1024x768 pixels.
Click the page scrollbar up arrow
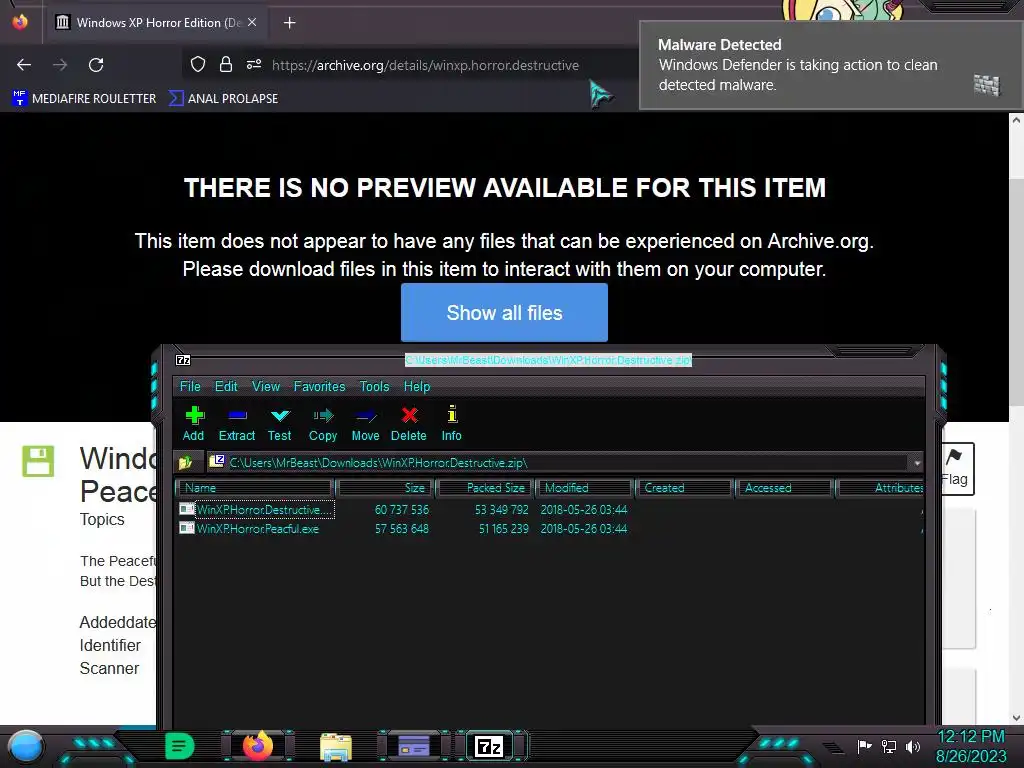click(x=1016, y=120)
